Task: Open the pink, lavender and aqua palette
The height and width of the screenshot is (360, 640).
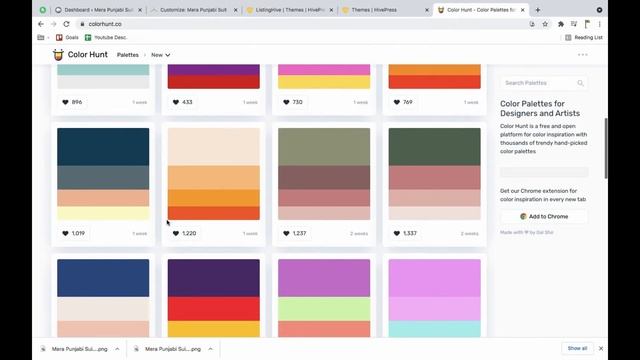Action: pos(435,298)
